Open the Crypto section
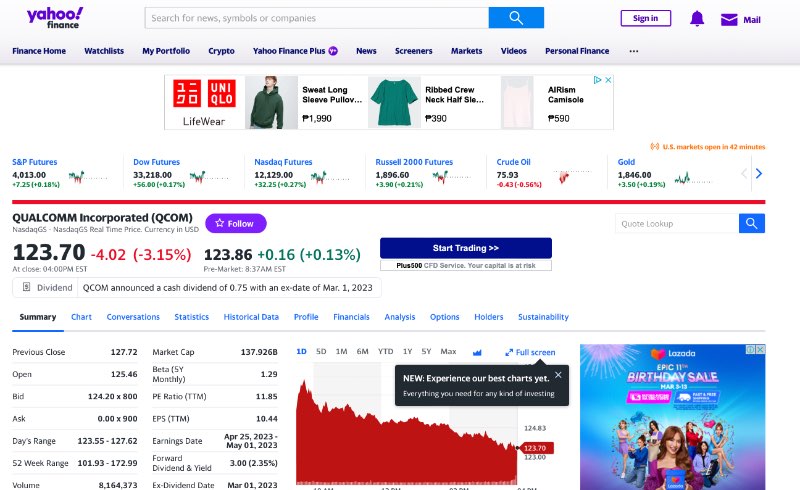This screenshot has width=800, height=490. pos(221,51)
